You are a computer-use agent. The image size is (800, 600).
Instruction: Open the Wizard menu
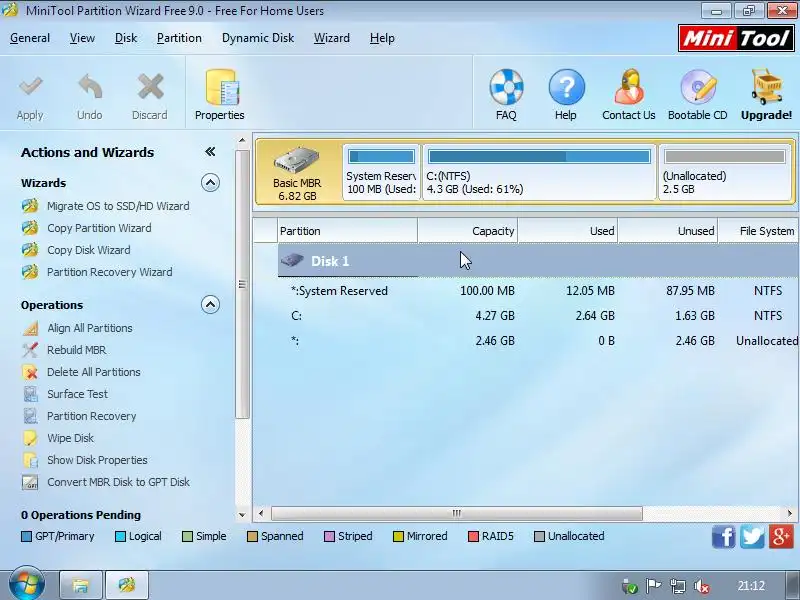(x=332, y=38)
